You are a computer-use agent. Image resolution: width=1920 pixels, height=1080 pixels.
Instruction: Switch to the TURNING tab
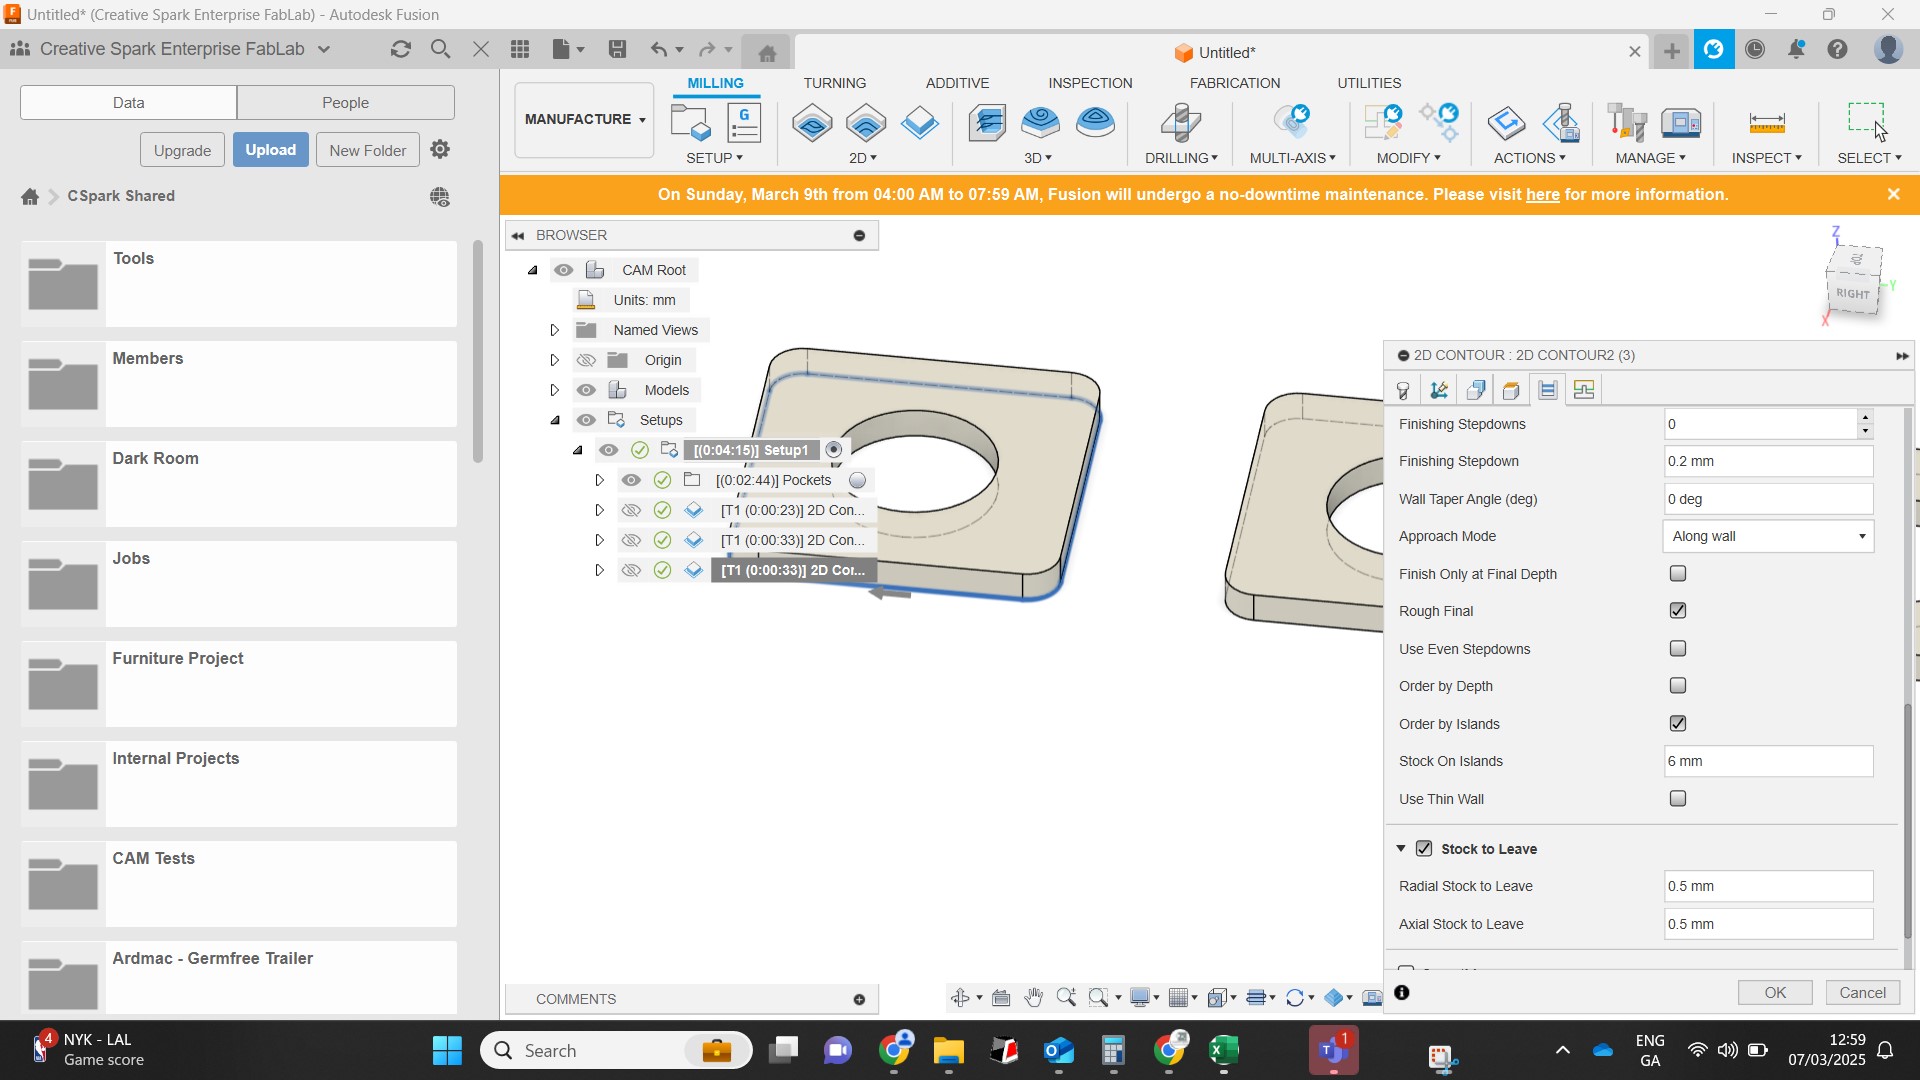click(x=834, y=83)
